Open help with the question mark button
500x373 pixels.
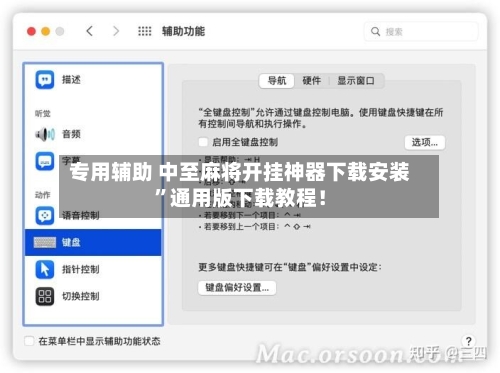click(x=468, y=341)
